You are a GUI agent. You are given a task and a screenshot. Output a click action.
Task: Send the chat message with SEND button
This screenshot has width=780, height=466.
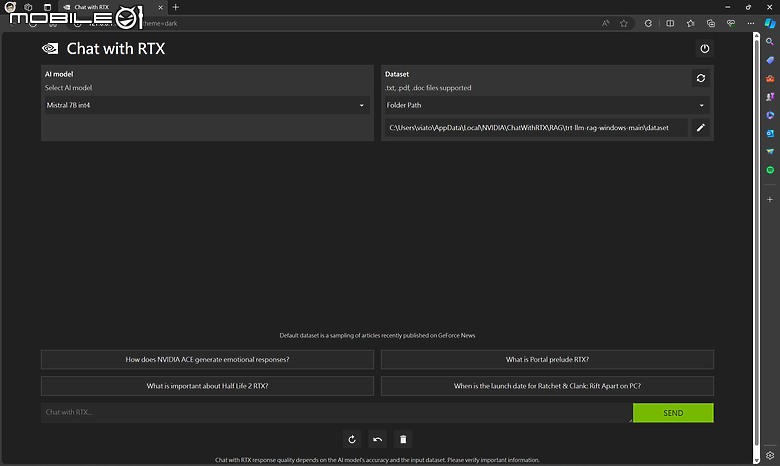(673, 413)
